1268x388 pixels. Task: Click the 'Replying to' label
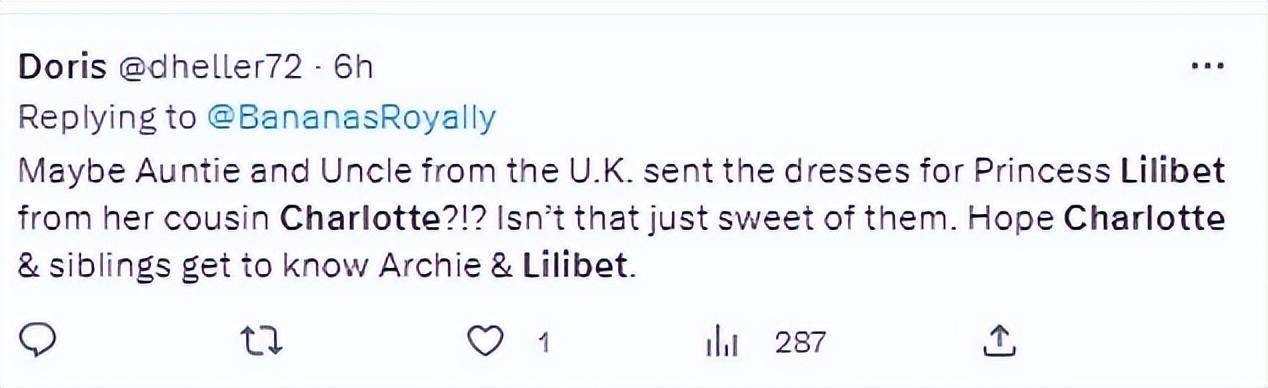108,118
